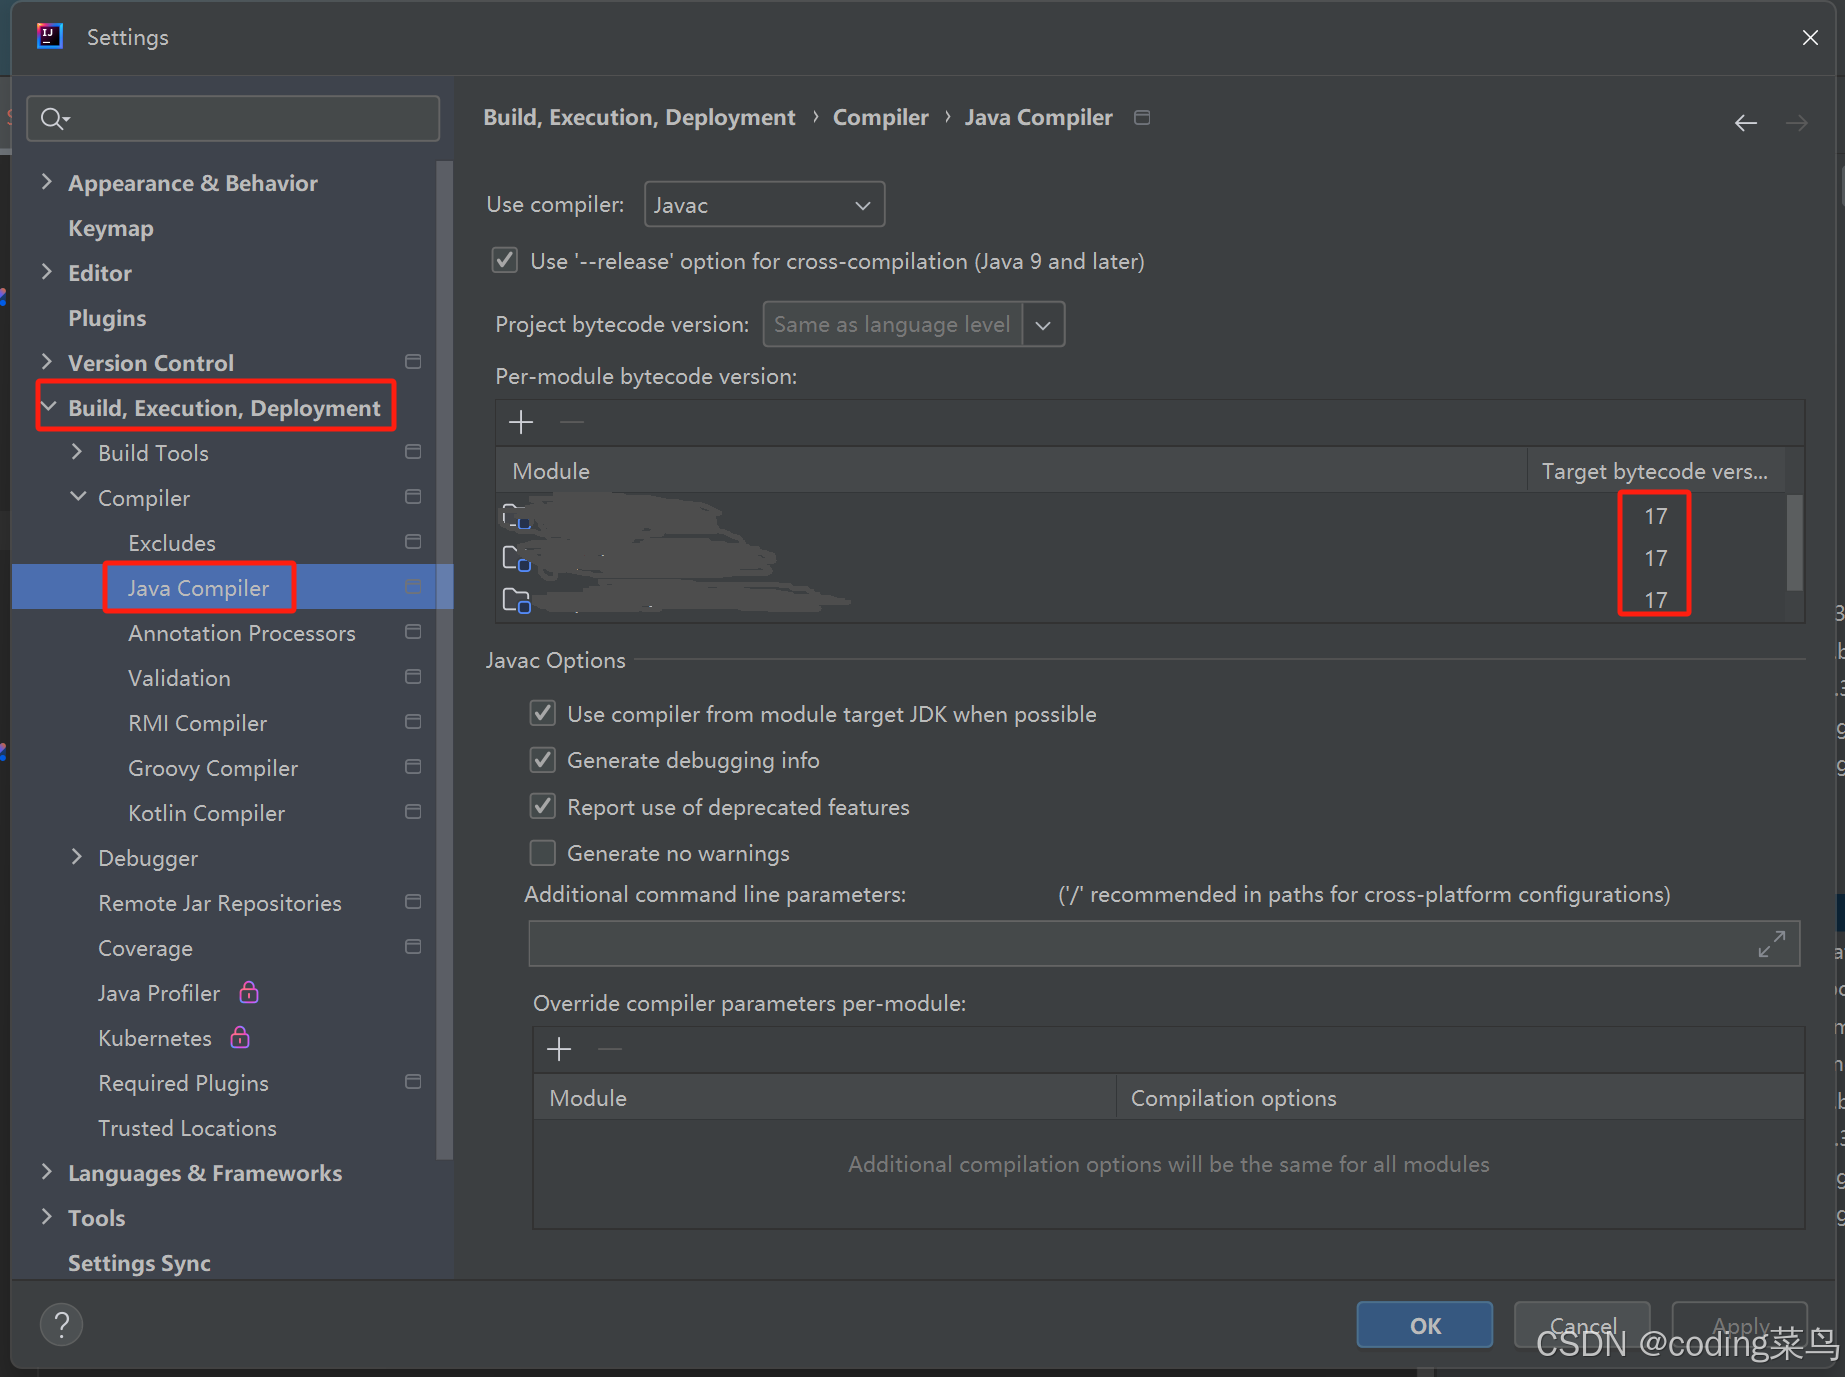Remove the selected override compiler parameters entry
Screen dimensions: 1845x1377
click(x=610, y=1048)
